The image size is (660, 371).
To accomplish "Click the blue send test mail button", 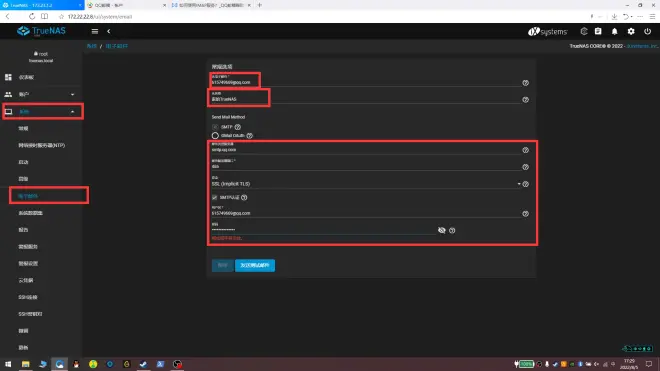I will click(255, 265).
